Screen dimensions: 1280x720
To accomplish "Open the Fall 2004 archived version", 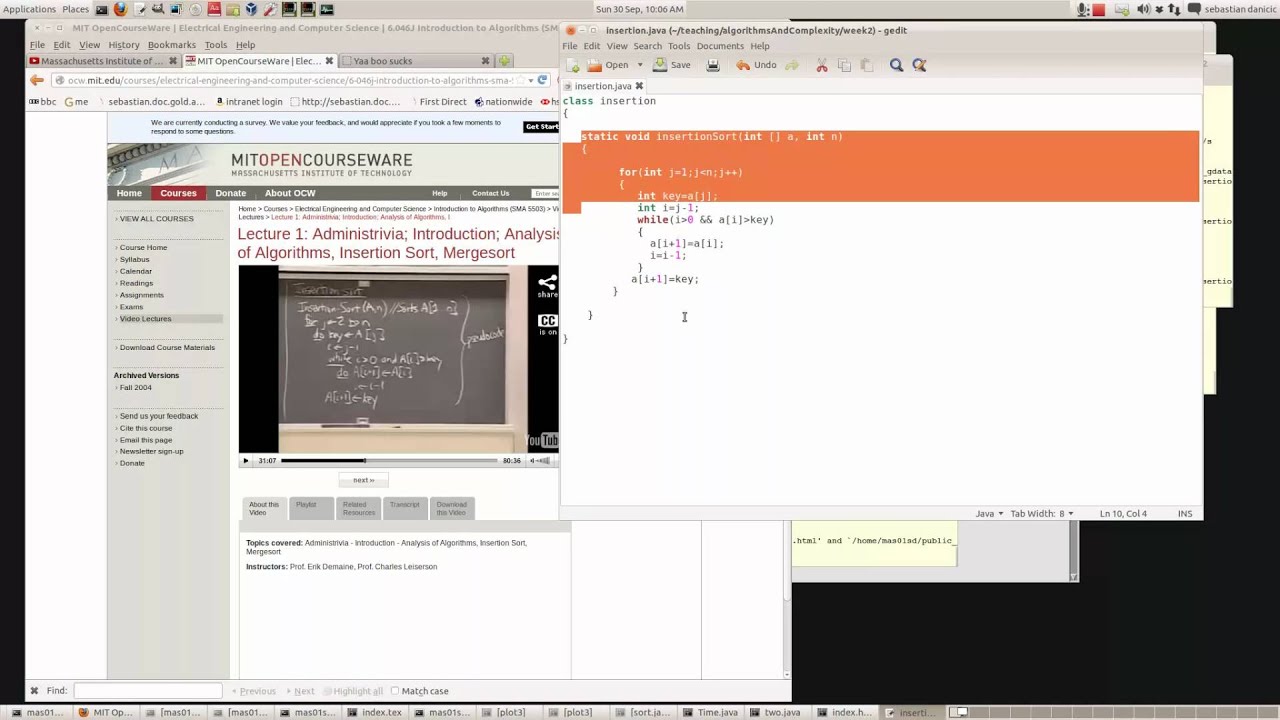I will pyautogui.click(x=135, y=387).
